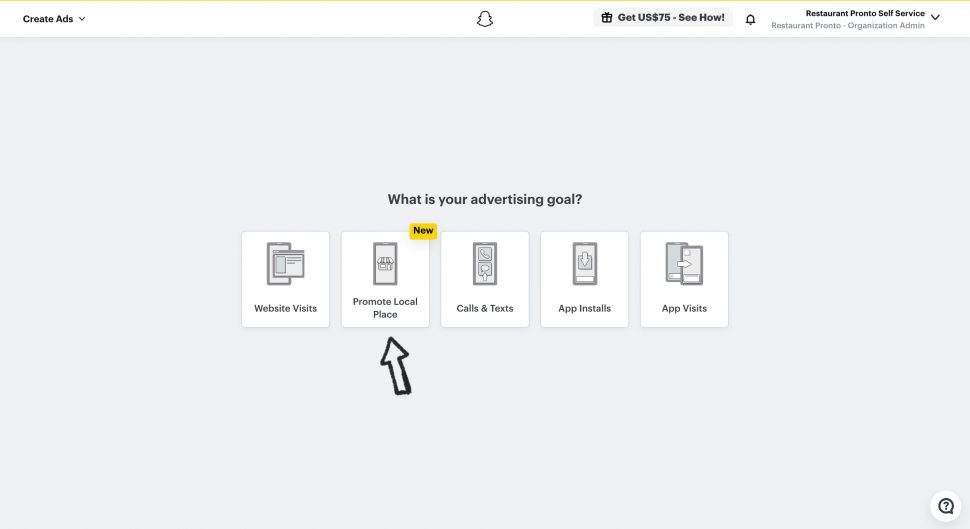Viewport: 970px width, 529px height.
Task: Click the App Installs label
Action: coord(584,308)
